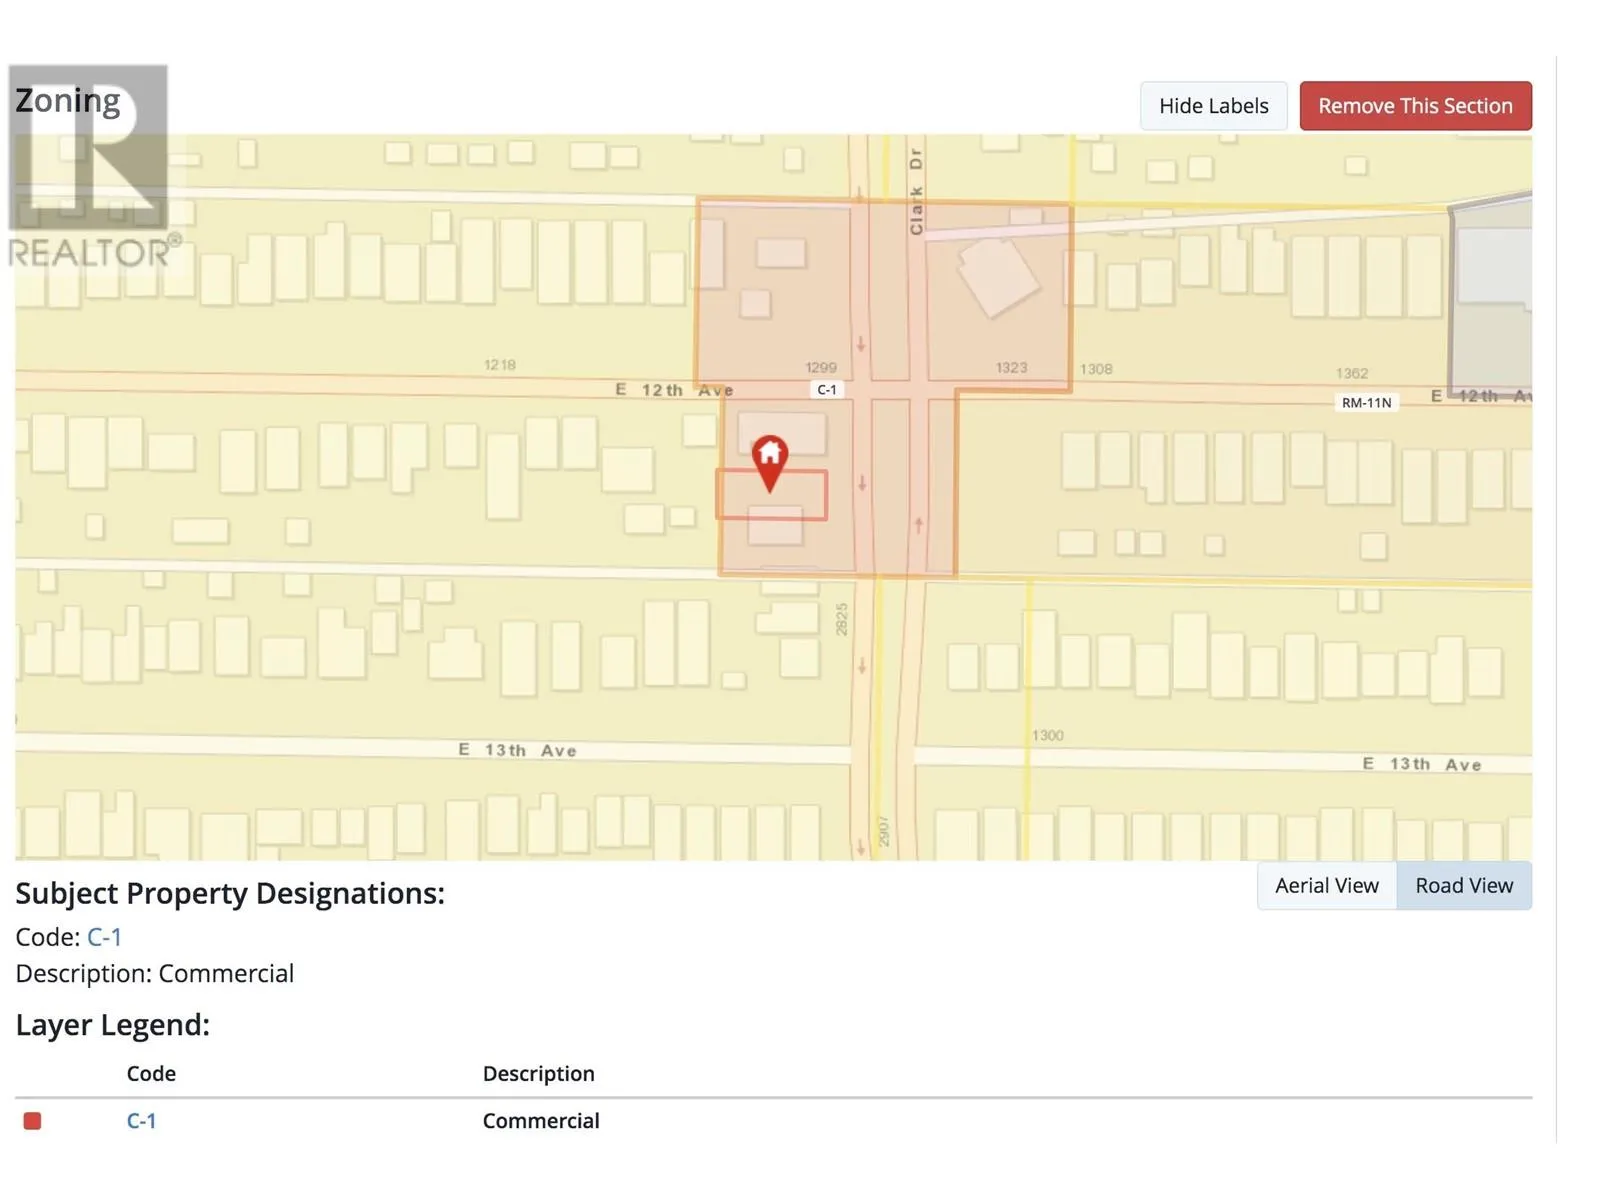Click the red Commercial legend swatch
The image size is (1600, 1200).
click(33, 1121)
